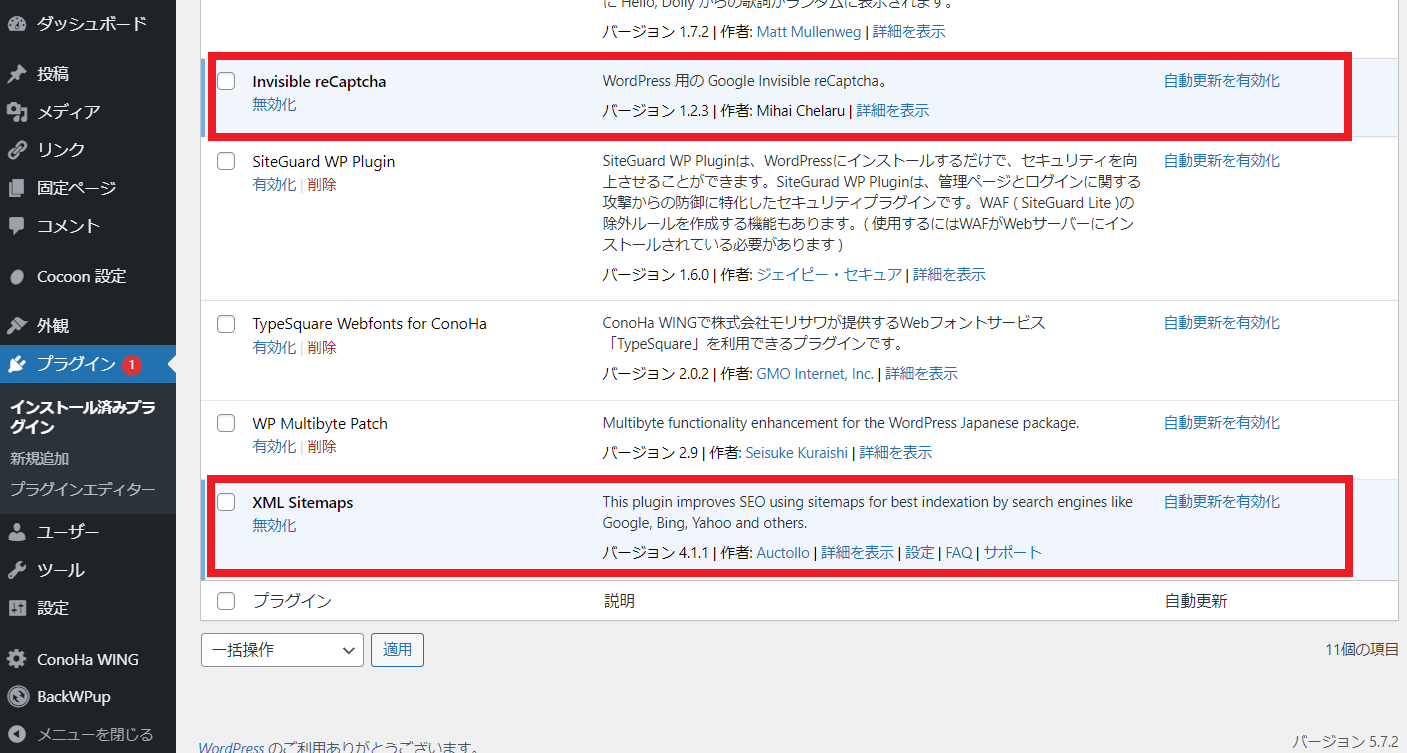Click the Links chain icon
The width and height of the screenshot is (1407, 753).
coord(17,150)
